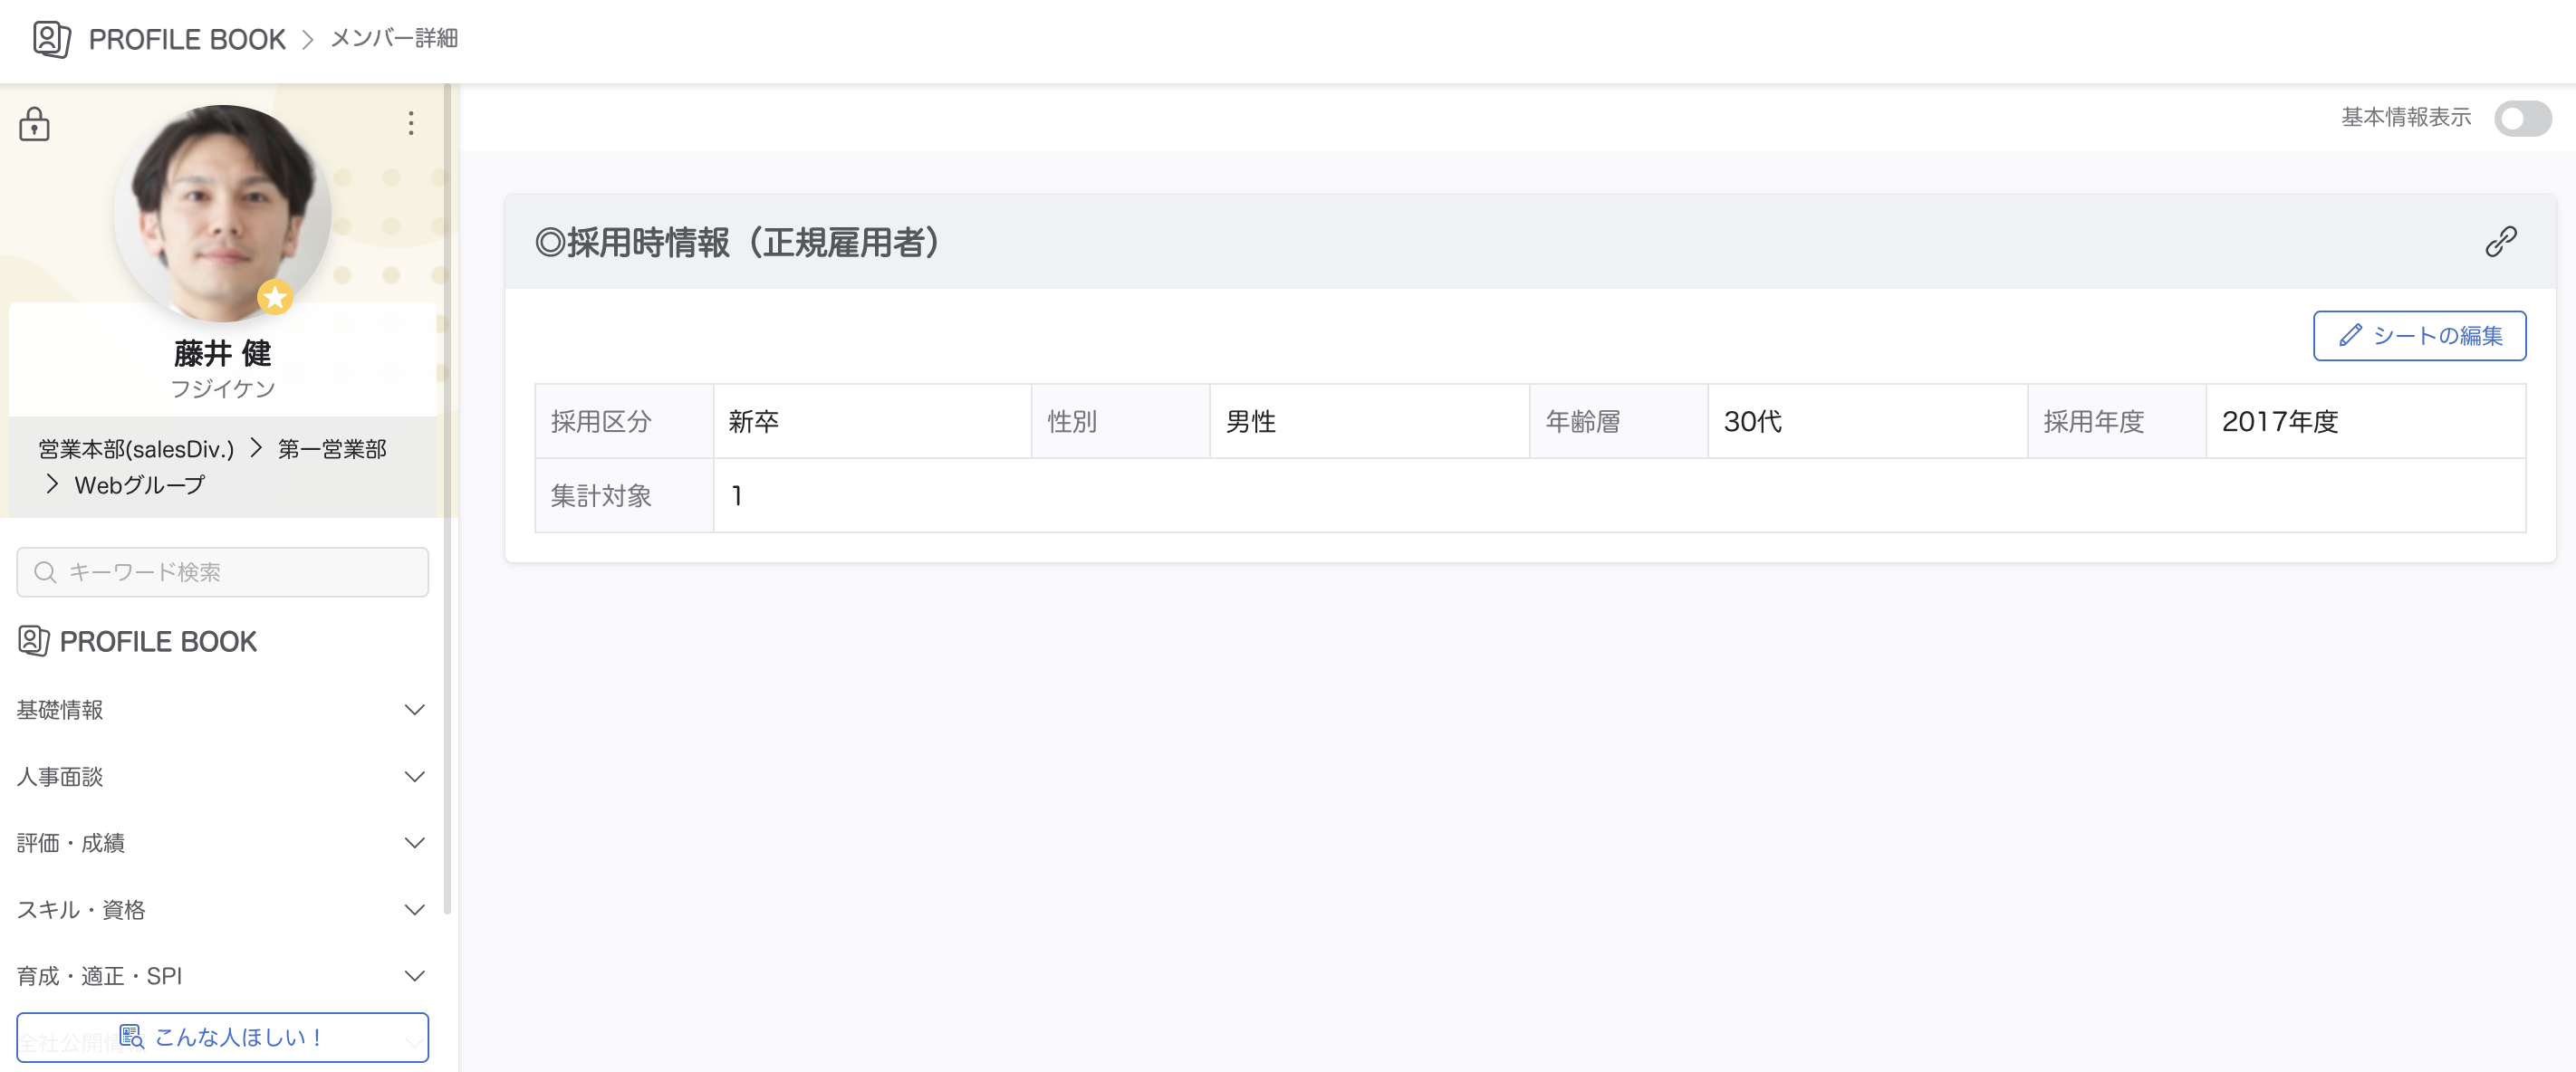Open the 第一営業部 department link
Screen dimensions: 2576x1072
click(x=332, y=449)
